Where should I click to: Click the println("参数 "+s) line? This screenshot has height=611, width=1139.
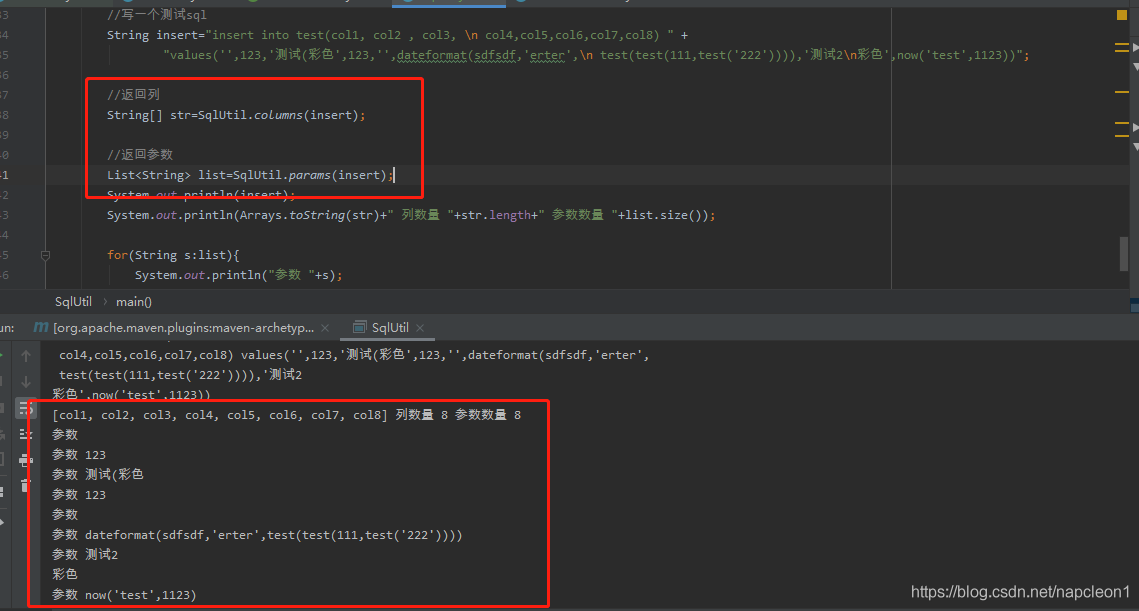coord(238,275)
